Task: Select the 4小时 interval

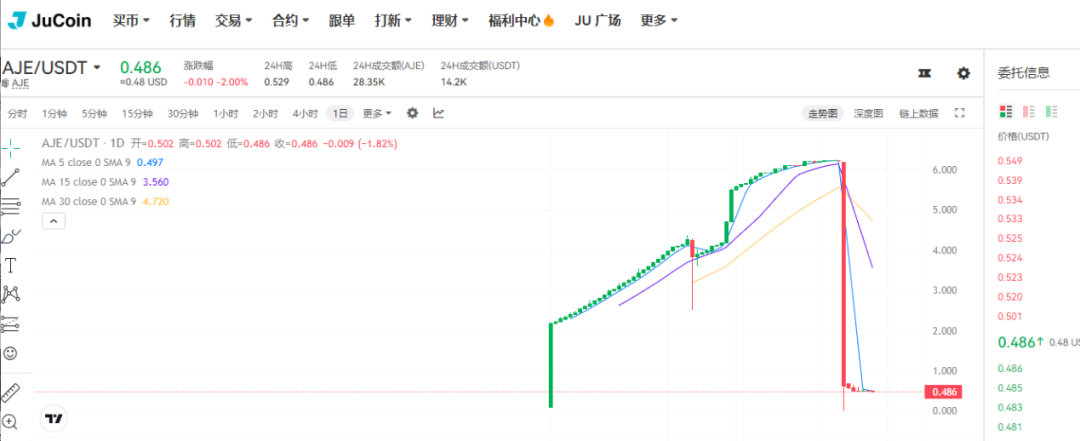Action: (305, 113)
